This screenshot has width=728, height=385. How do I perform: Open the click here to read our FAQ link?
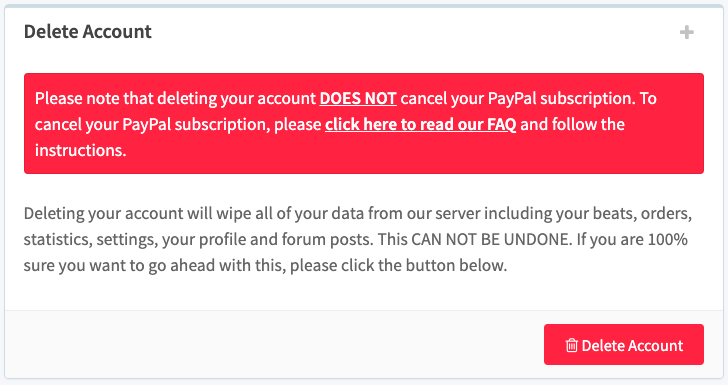click(420, 124)
